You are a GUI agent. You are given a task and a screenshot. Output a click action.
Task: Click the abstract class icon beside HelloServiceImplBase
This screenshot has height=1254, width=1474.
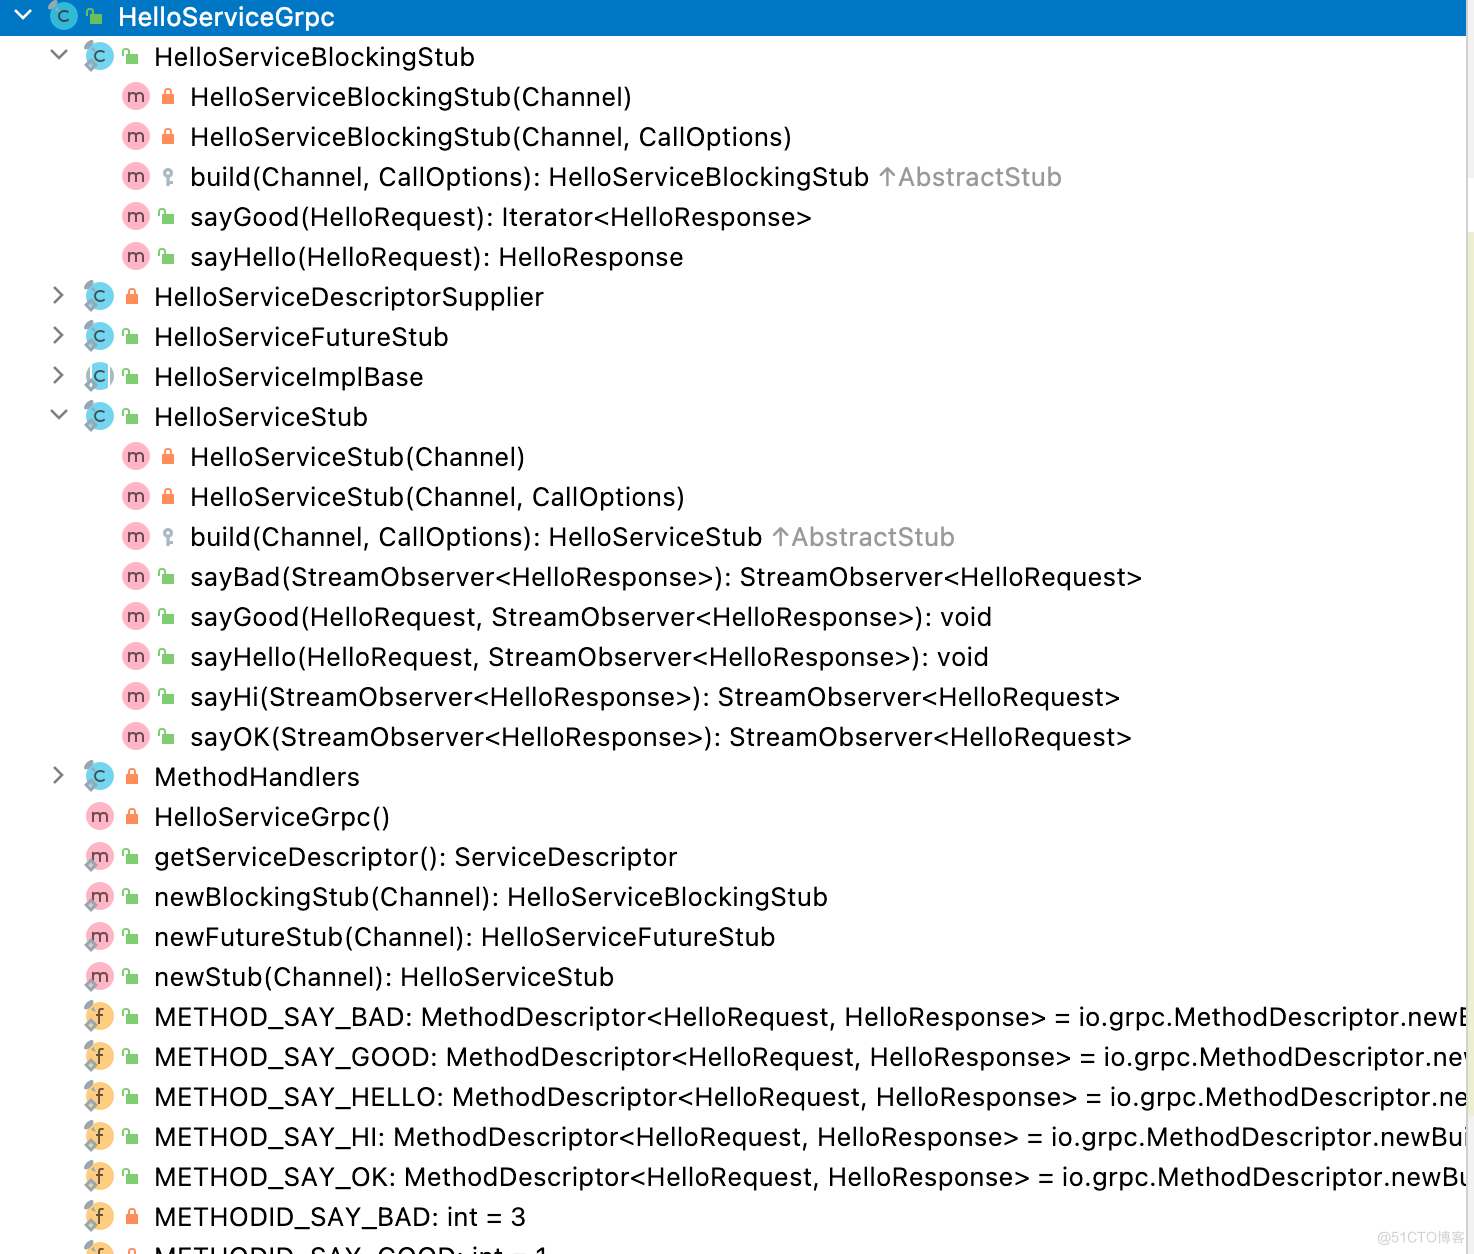(99, 376)
